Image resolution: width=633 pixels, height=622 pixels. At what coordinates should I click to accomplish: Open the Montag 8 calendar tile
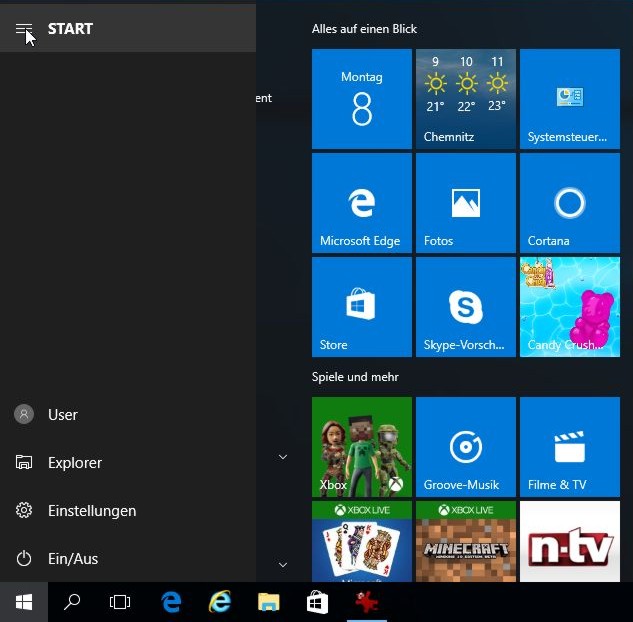pyautogui.click(x=362, y=99)
